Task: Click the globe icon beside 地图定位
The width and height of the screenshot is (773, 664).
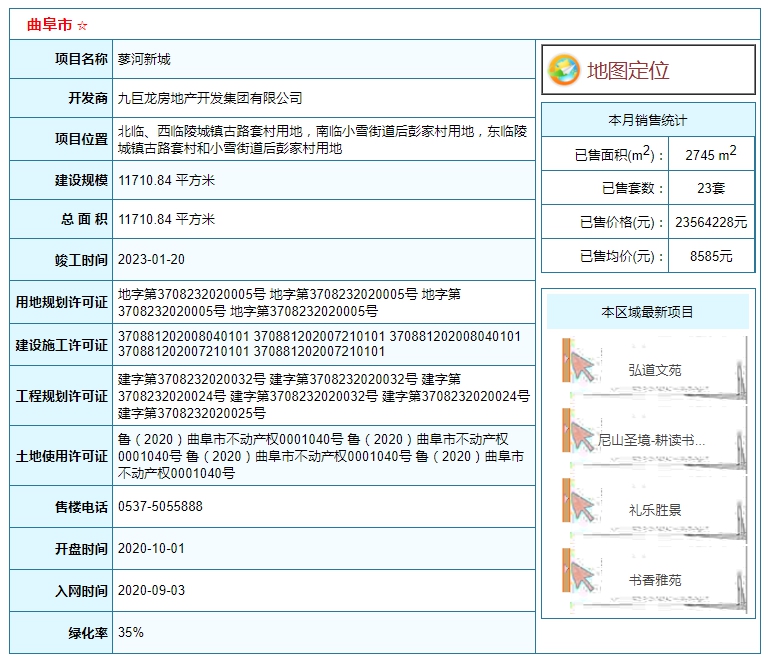Action: 563,70
